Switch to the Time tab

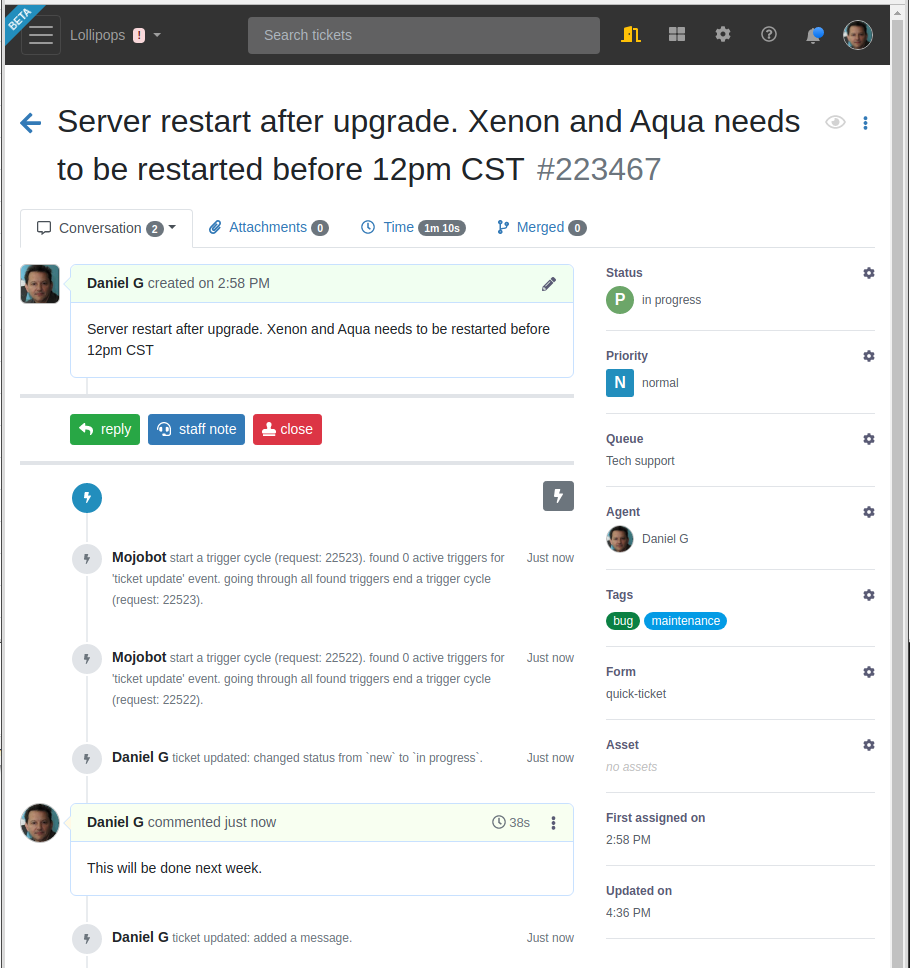pyautogui.click(x=411, y=227)
